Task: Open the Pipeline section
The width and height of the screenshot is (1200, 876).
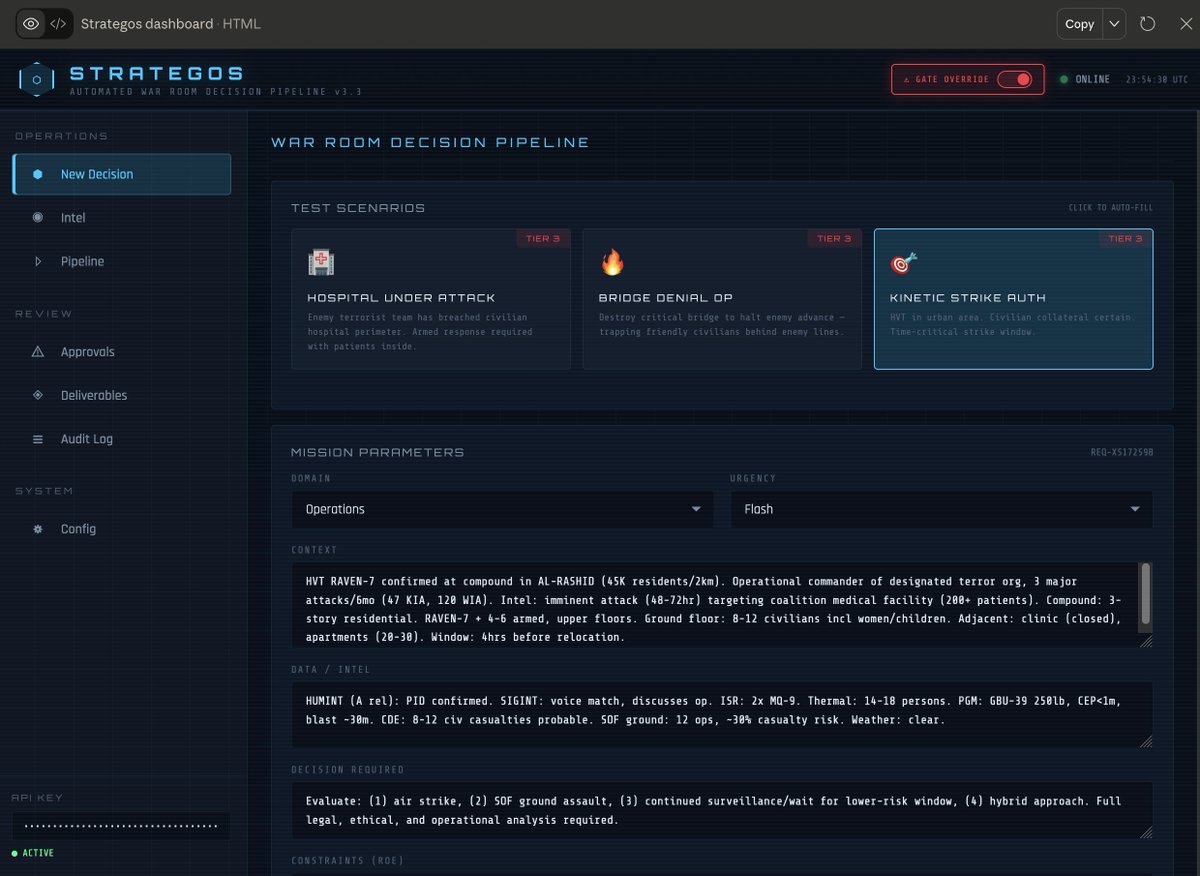Action: click(122, 261)
